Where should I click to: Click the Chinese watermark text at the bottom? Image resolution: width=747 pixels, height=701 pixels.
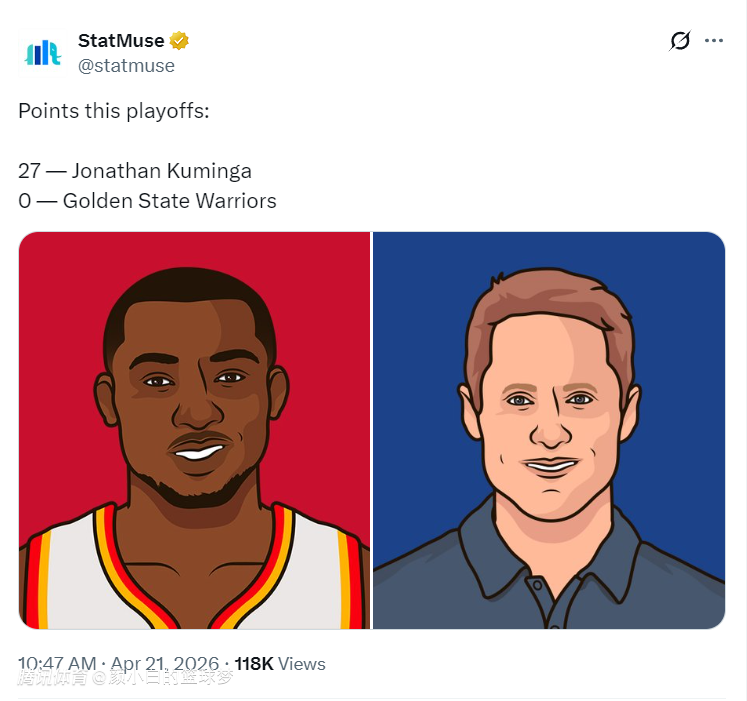pyautogui.click(x=125, y=678)
